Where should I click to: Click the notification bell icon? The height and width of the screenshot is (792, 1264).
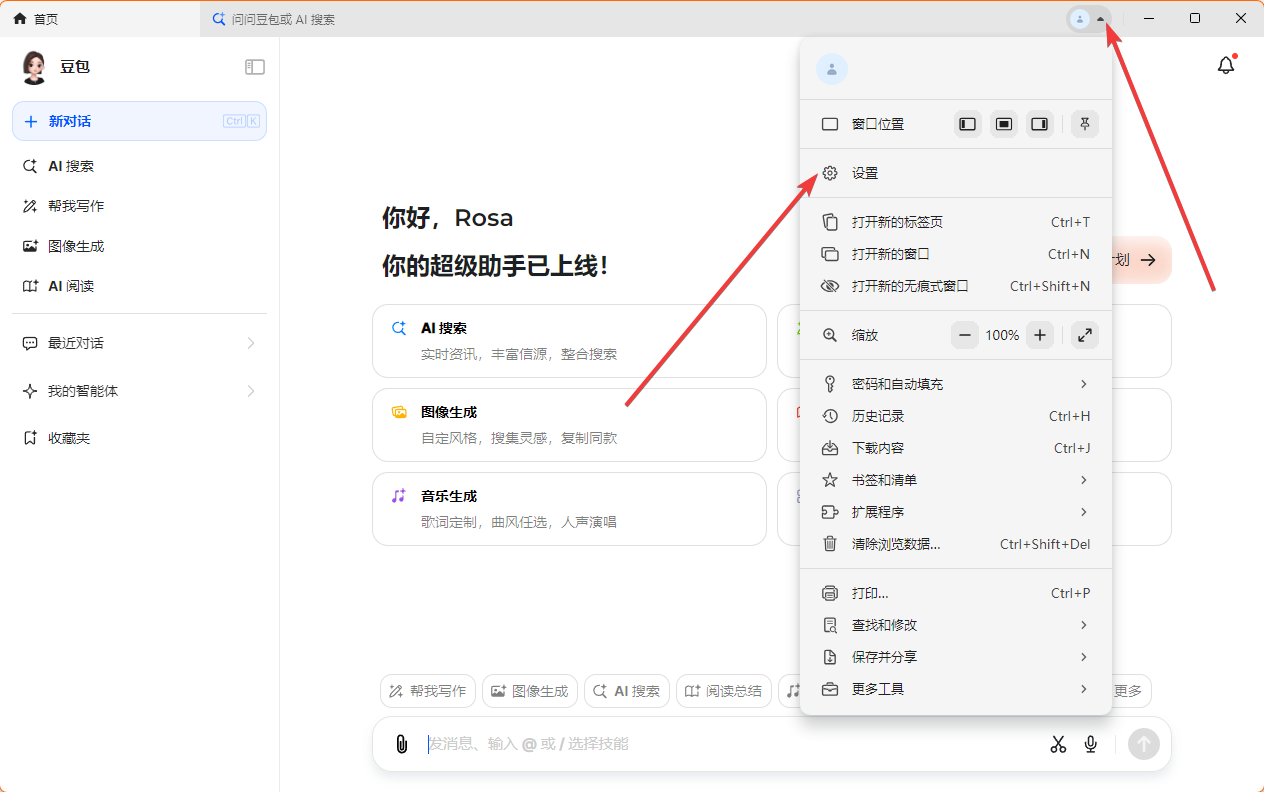[1226, 65]
